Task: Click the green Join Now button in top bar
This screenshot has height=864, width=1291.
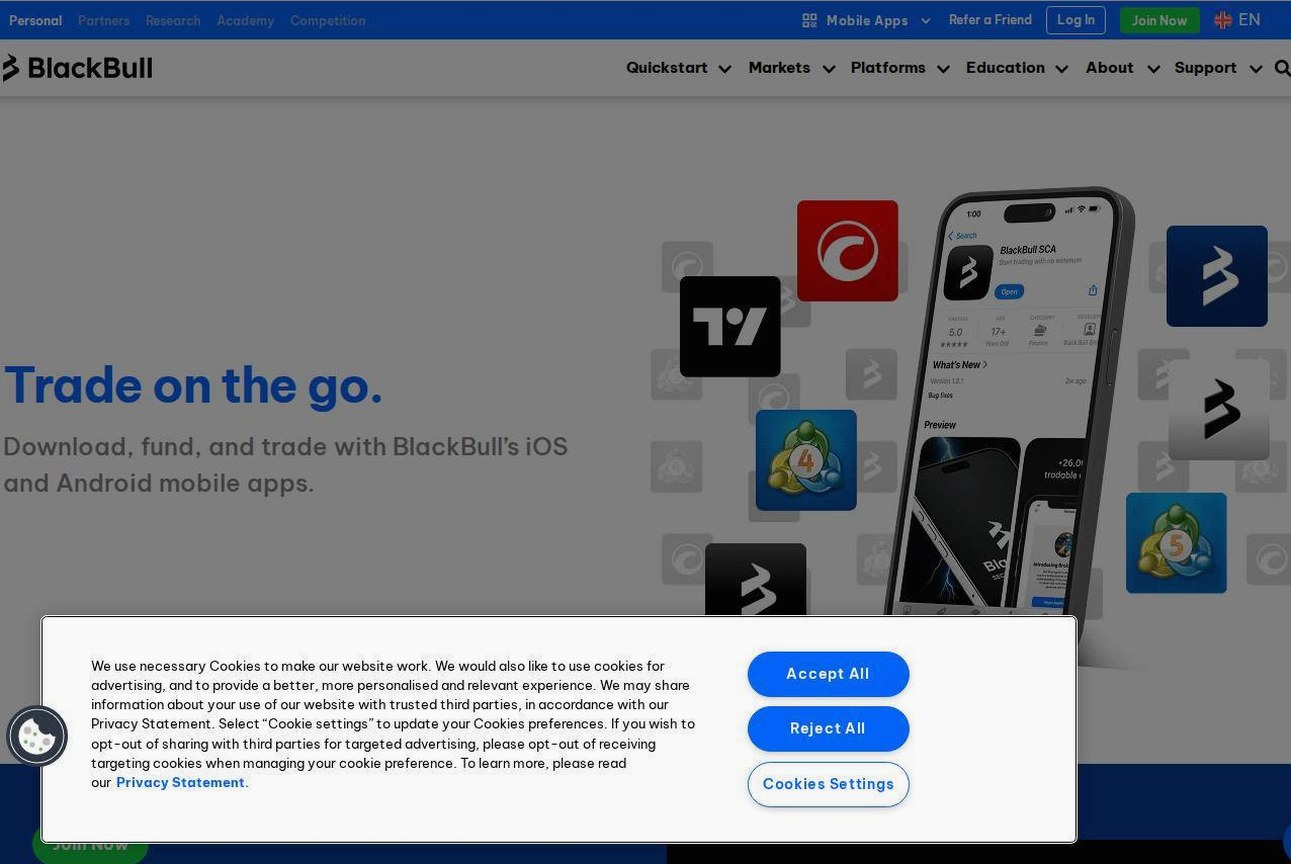Action: tap(1159, 20)
